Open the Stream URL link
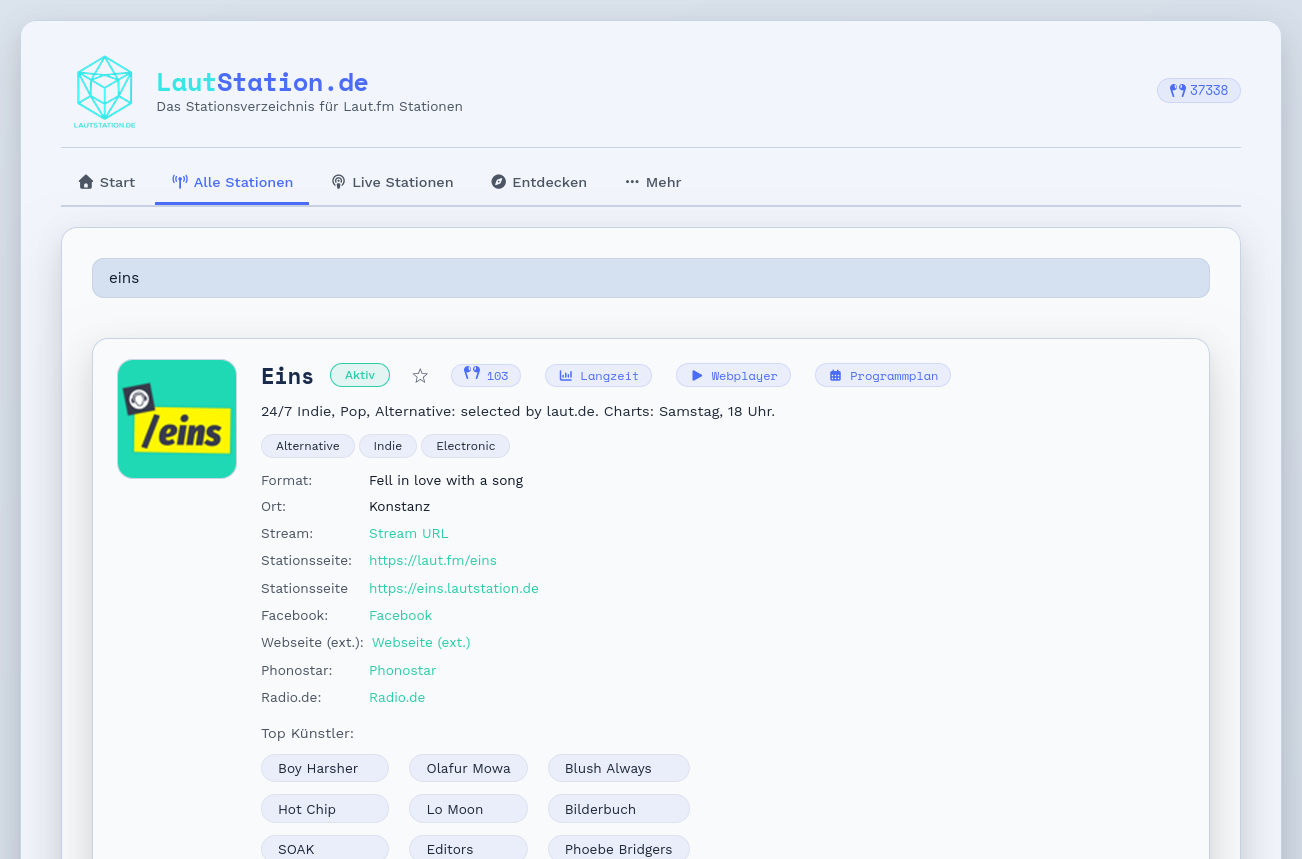1302x859 pixels. (409, 534)
